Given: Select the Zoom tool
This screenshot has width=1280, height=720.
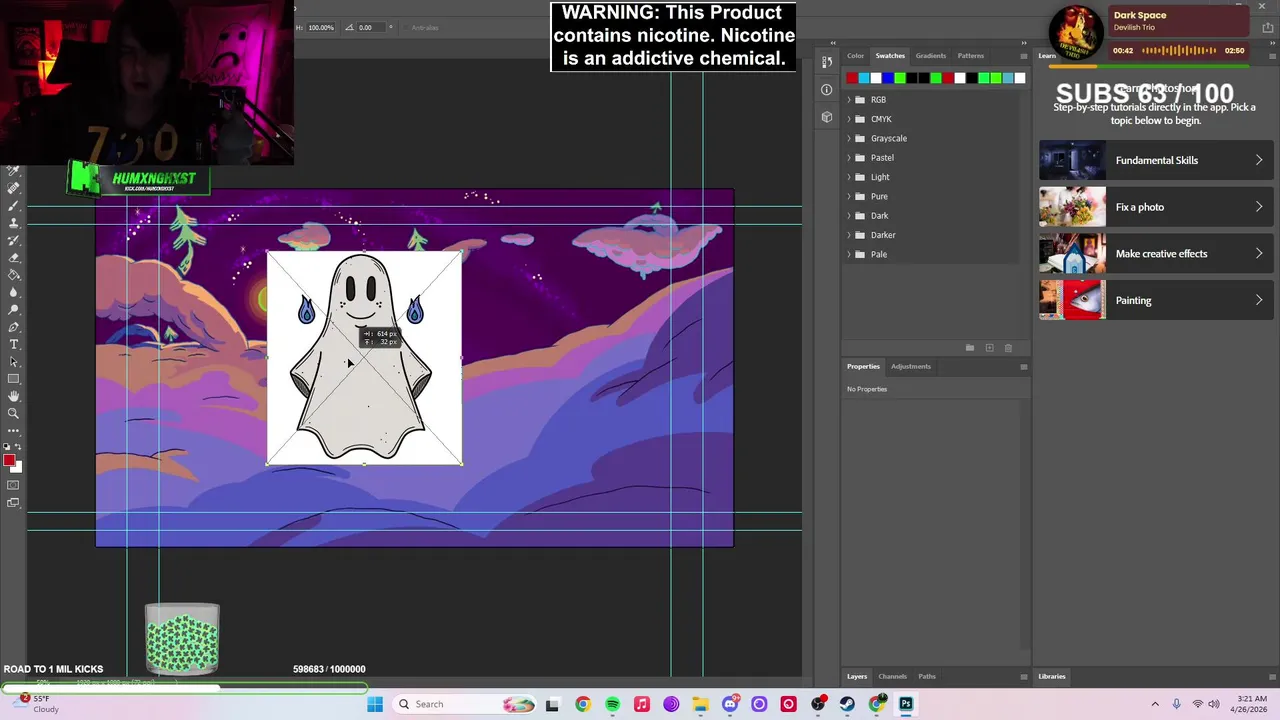Looking at the screenshot, I should click(x=14, y=413).
